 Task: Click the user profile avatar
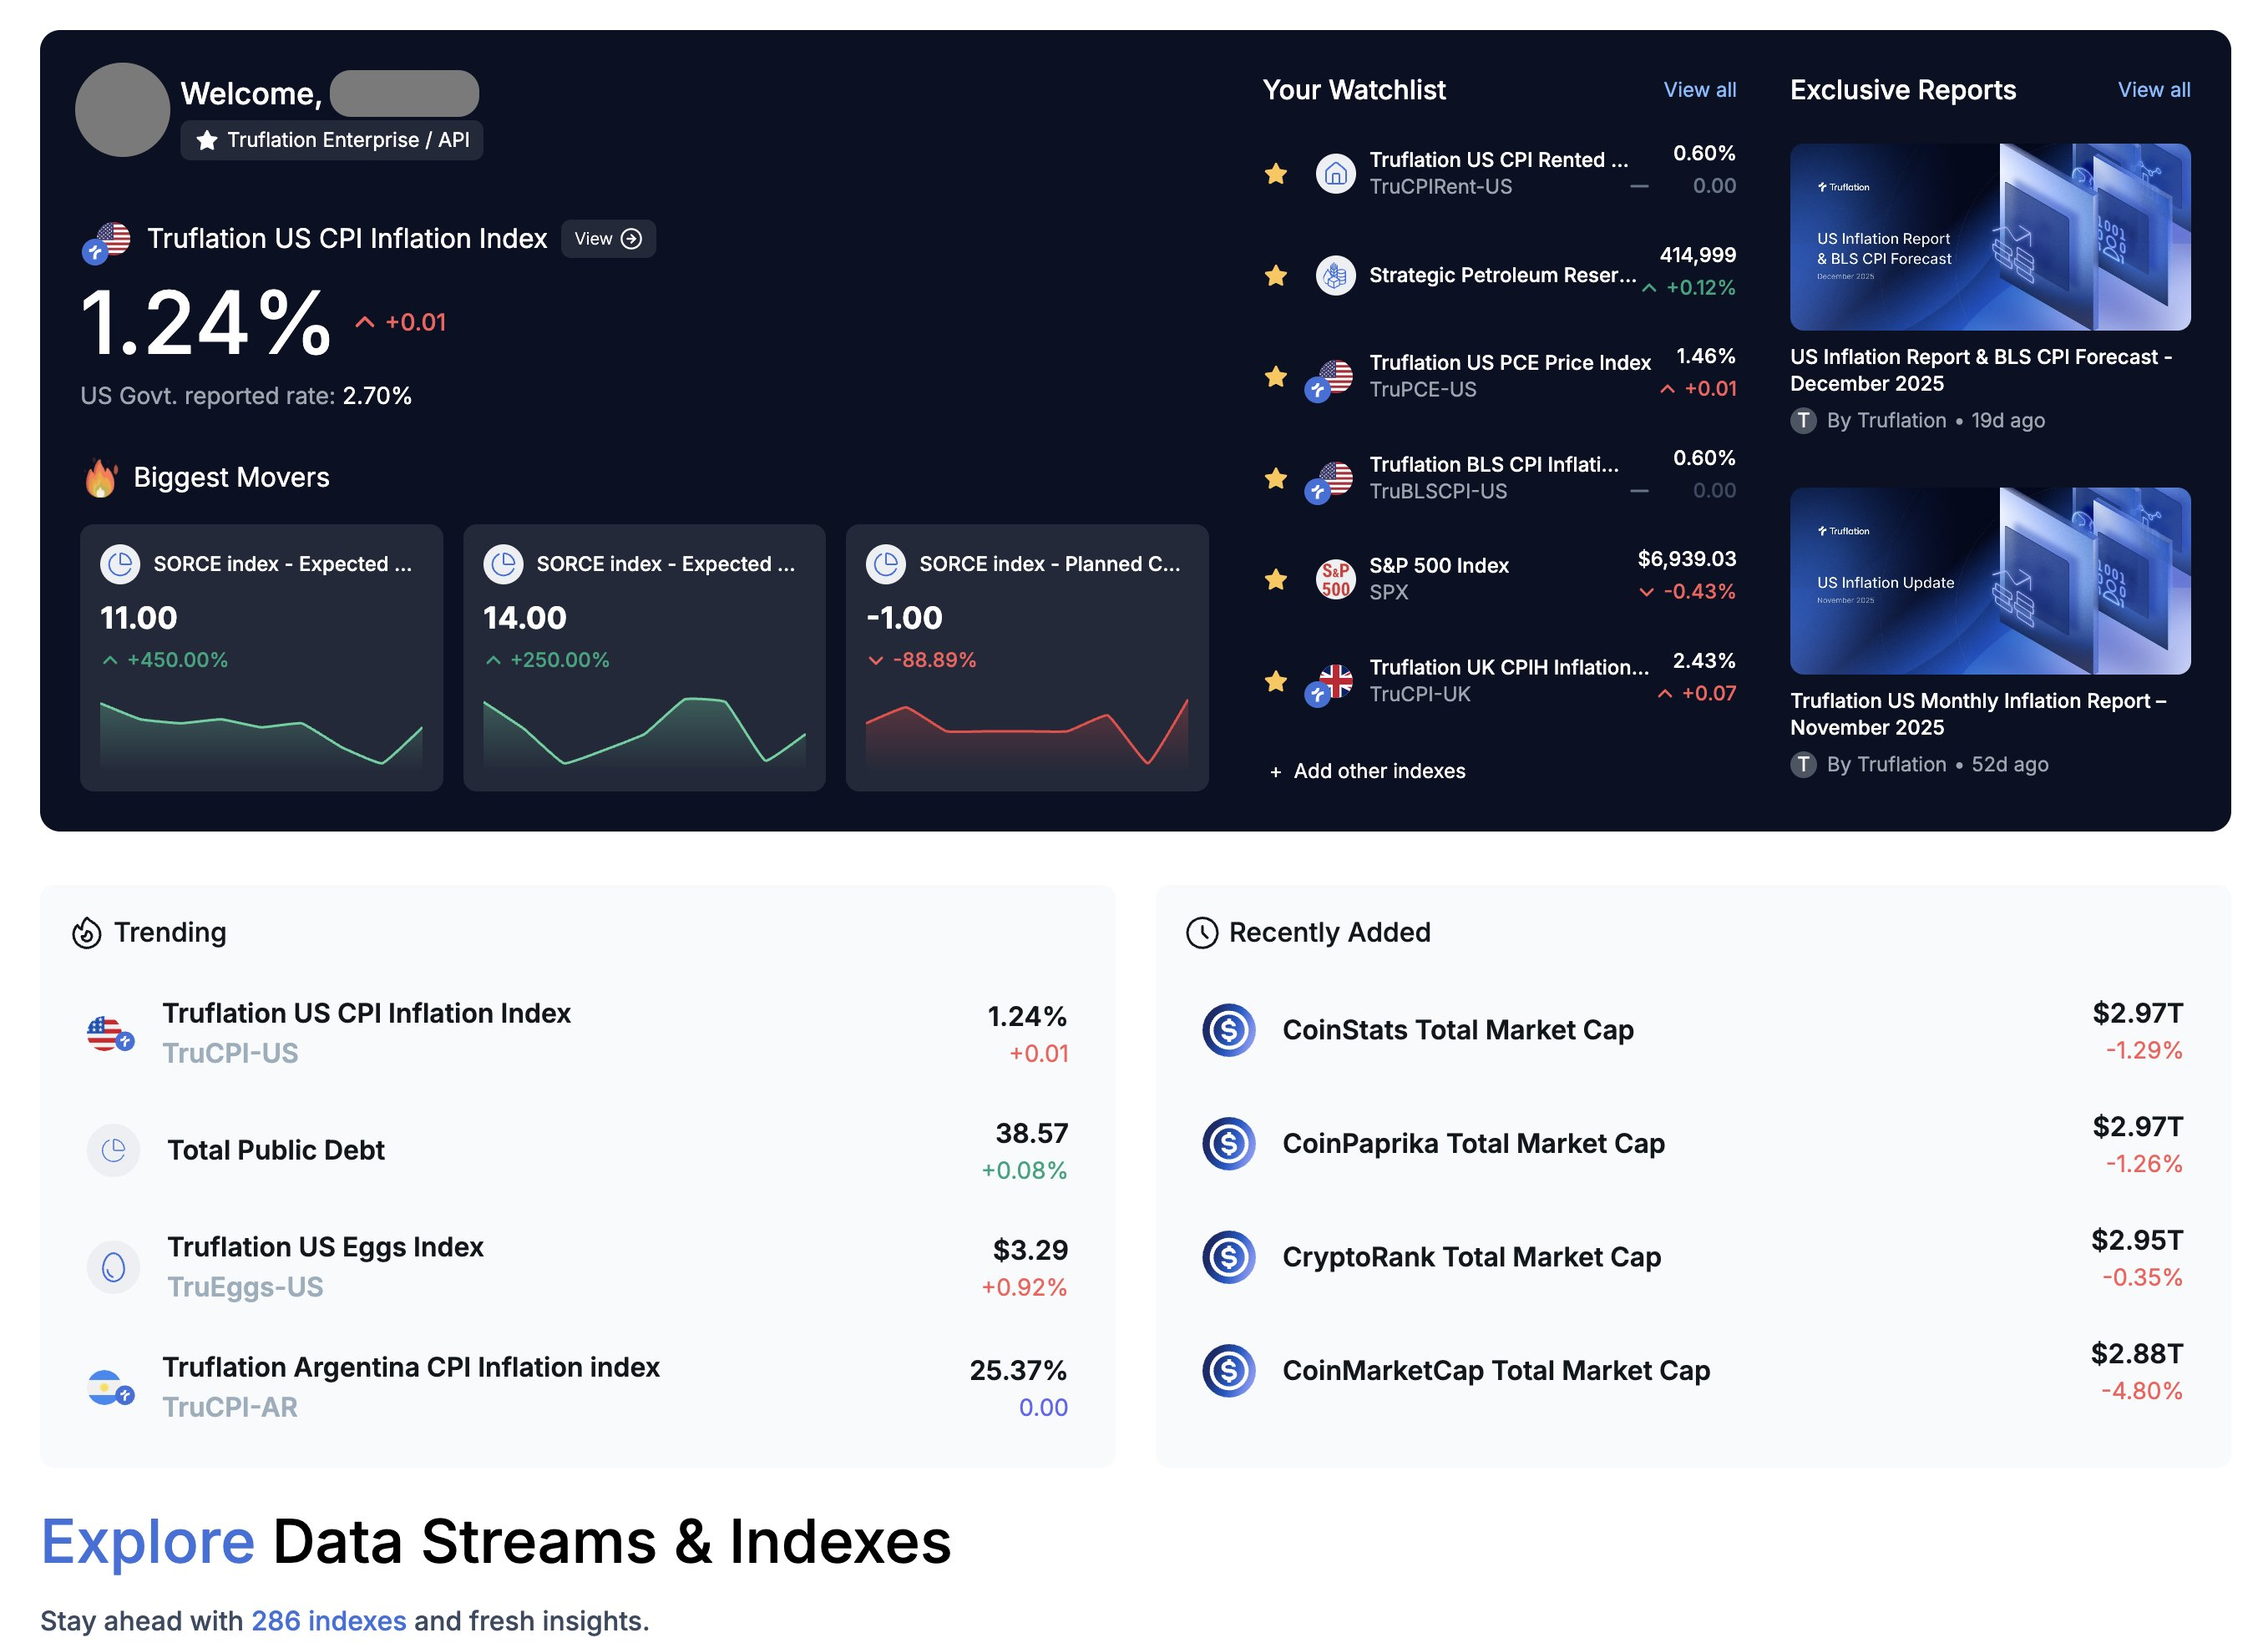[x=122, y=110]
